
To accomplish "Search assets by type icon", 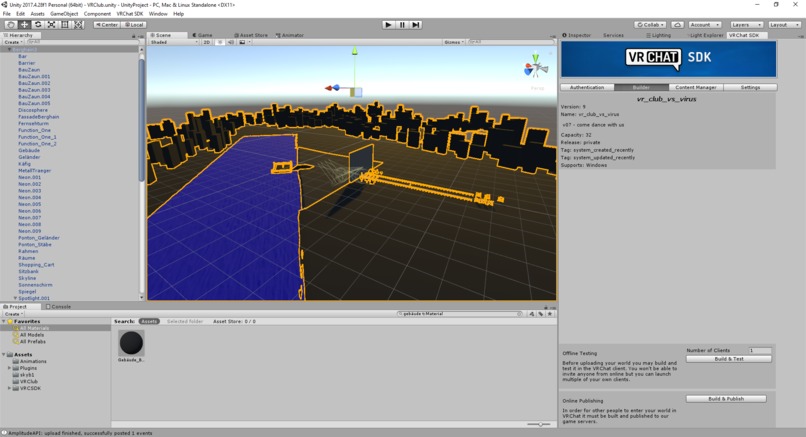I will [x=532, y=314].
